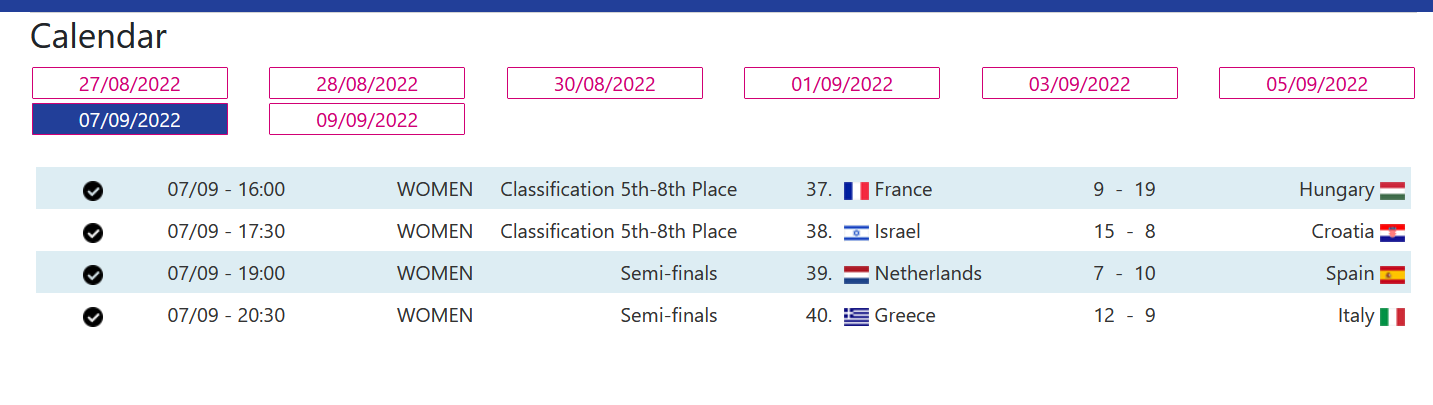Viewport: 1433px width, 405px height.
Task: Open the 05/09/2022 match day
Action: (x=1316, y=83)
